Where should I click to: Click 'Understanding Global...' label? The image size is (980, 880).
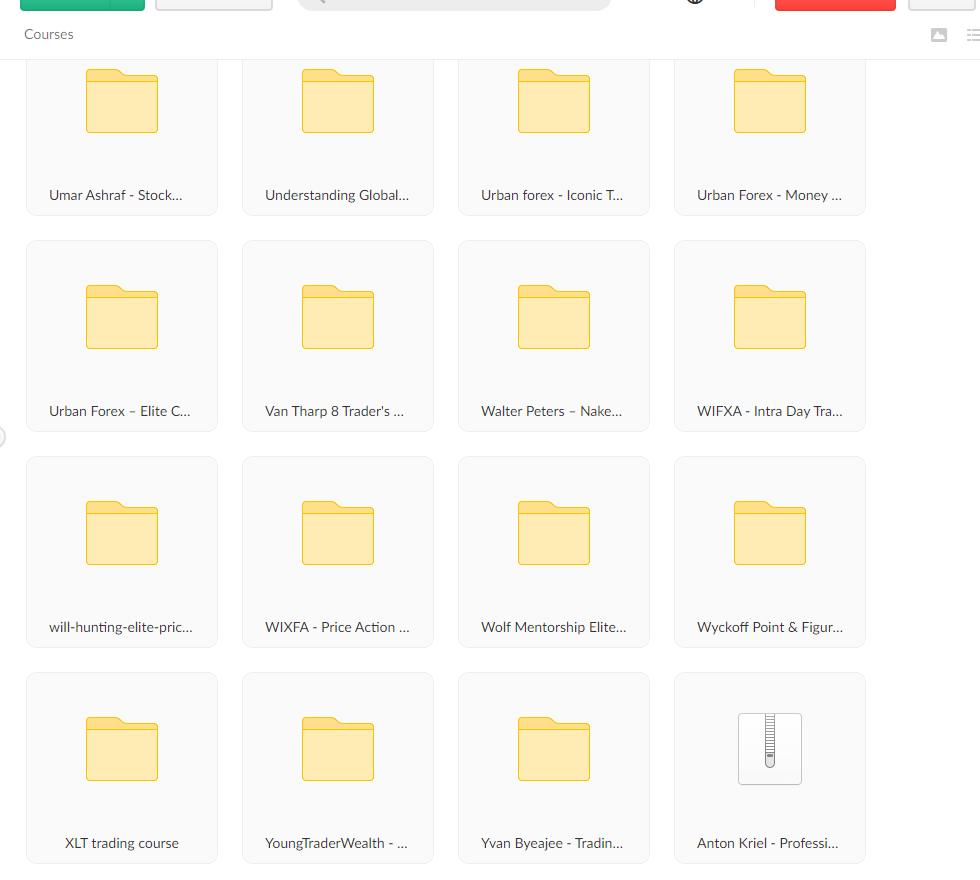(x=337, y=195)
